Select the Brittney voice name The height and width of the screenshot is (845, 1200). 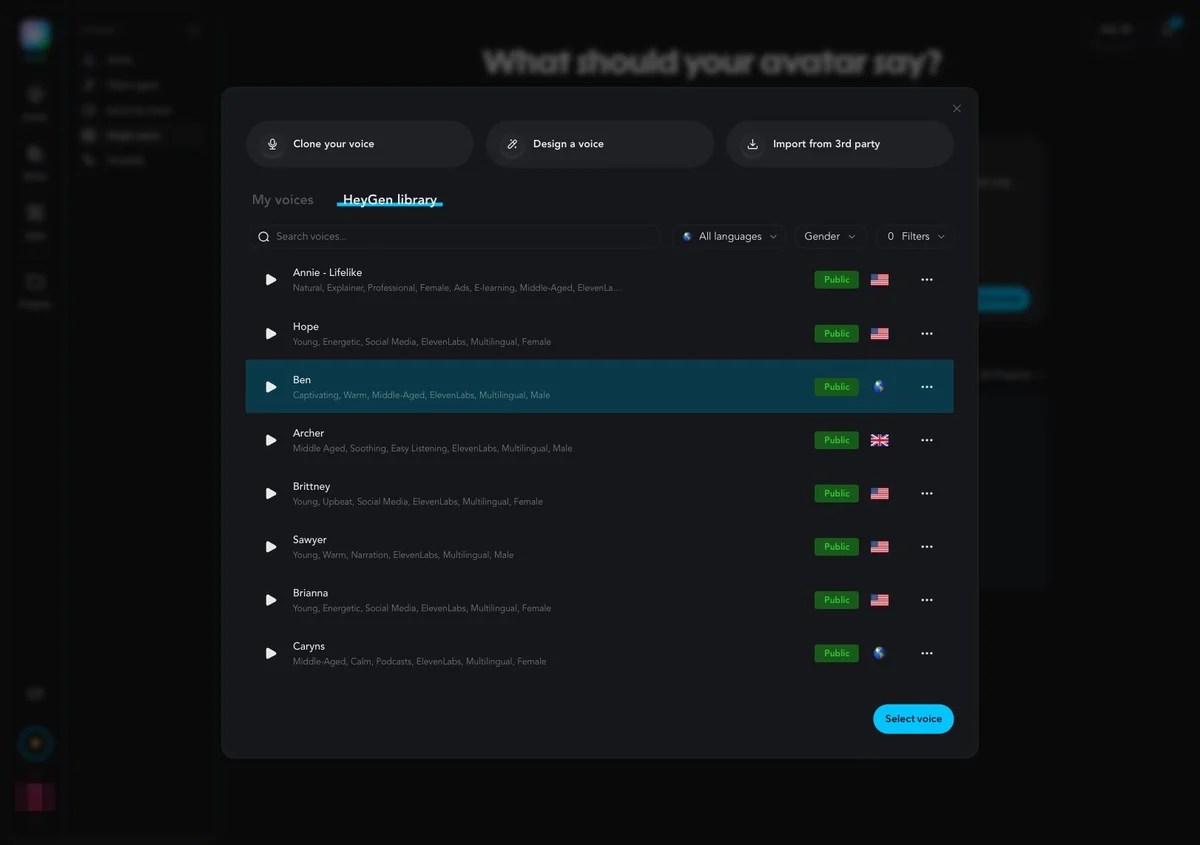[x=312, y=487]
